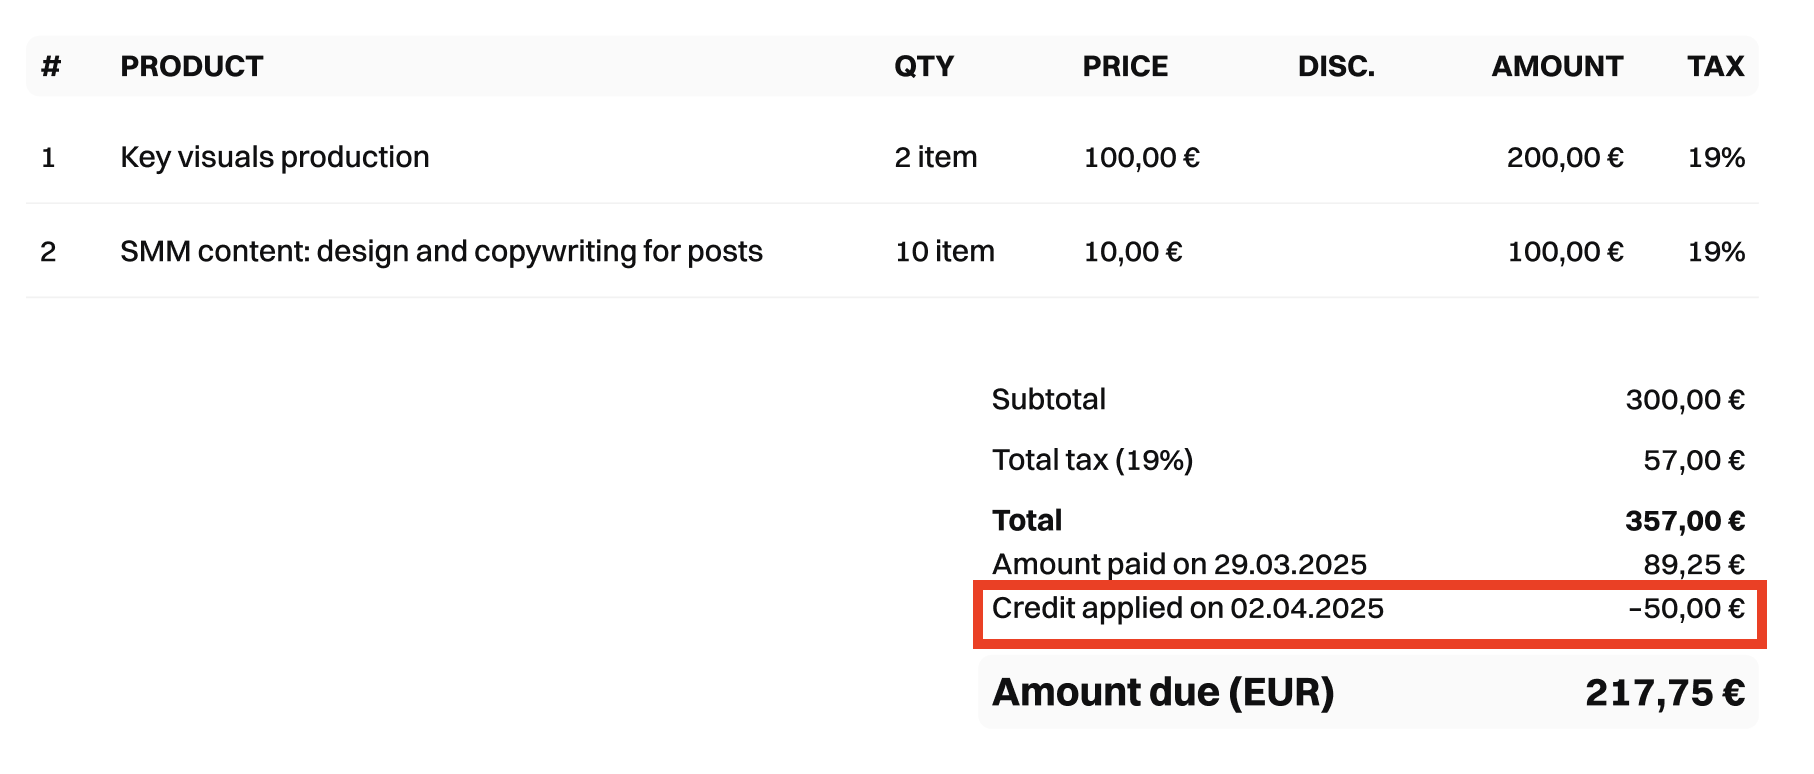Click the QTY column header
Viewport: 1814px width, 774px height.
923,66
